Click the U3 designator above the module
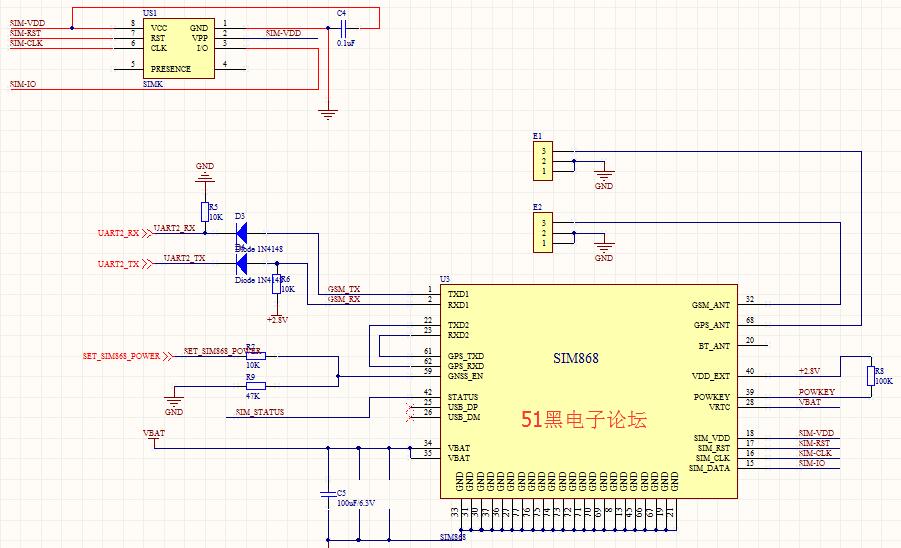This screenshot has height=548, width=901. [445, 279]
